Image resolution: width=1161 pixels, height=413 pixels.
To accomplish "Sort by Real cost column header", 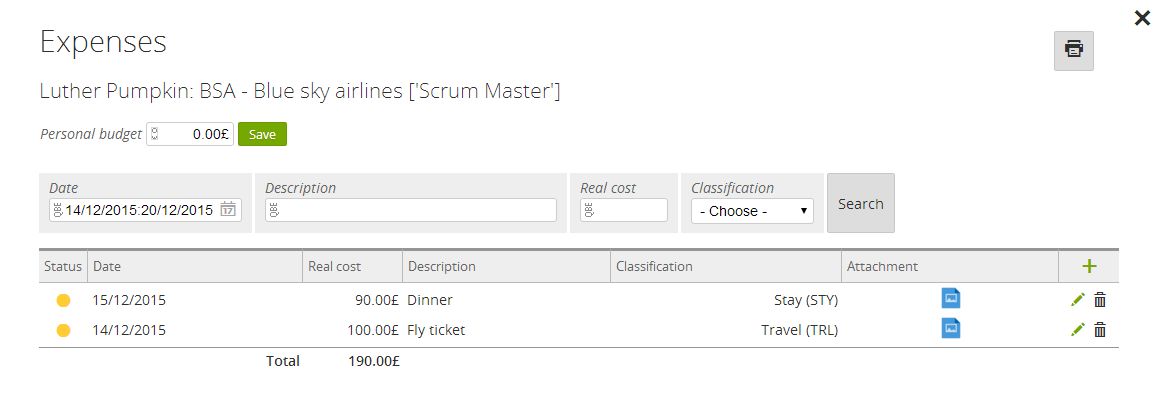I will [x=334, y=266].
